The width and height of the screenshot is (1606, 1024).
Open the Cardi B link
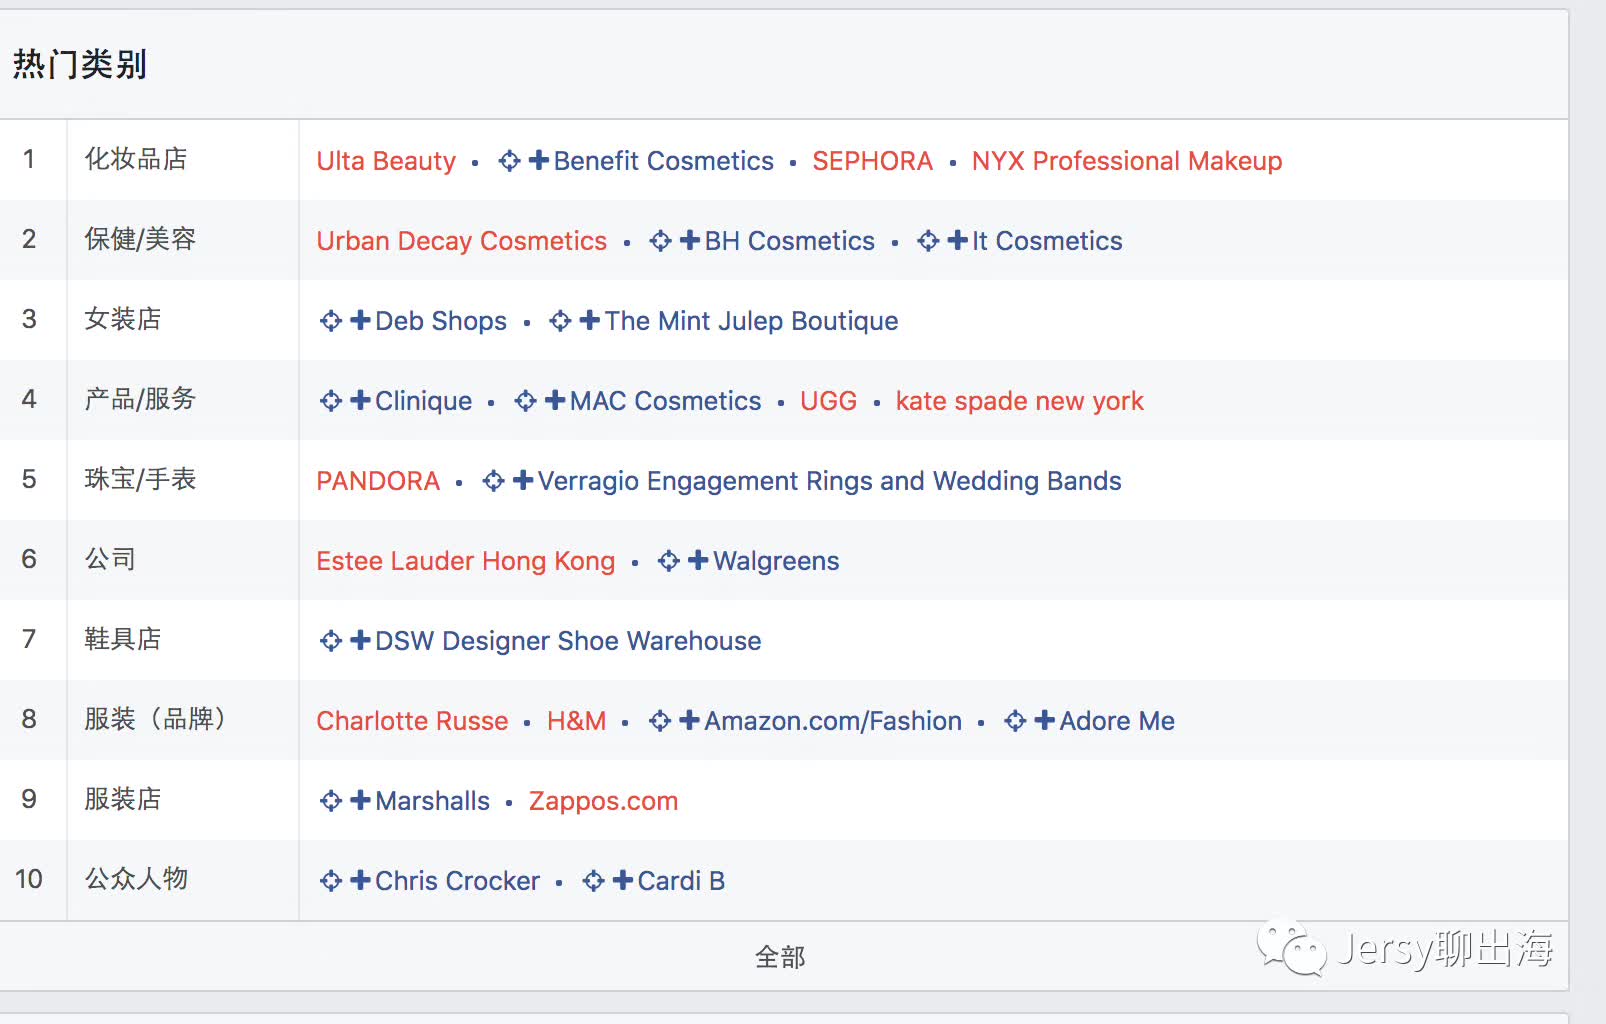[x=681, y=881]
